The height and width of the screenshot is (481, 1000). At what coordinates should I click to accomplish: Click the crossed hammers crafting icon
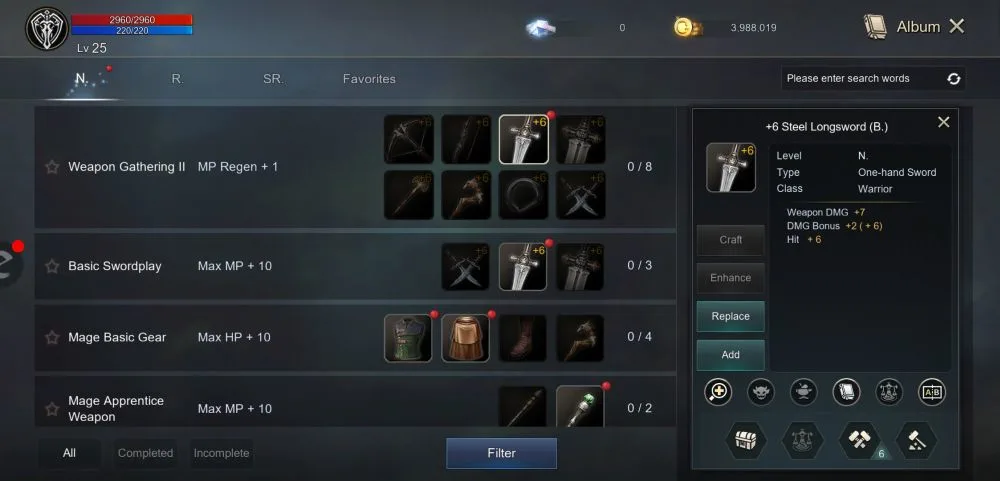[859, 440]
